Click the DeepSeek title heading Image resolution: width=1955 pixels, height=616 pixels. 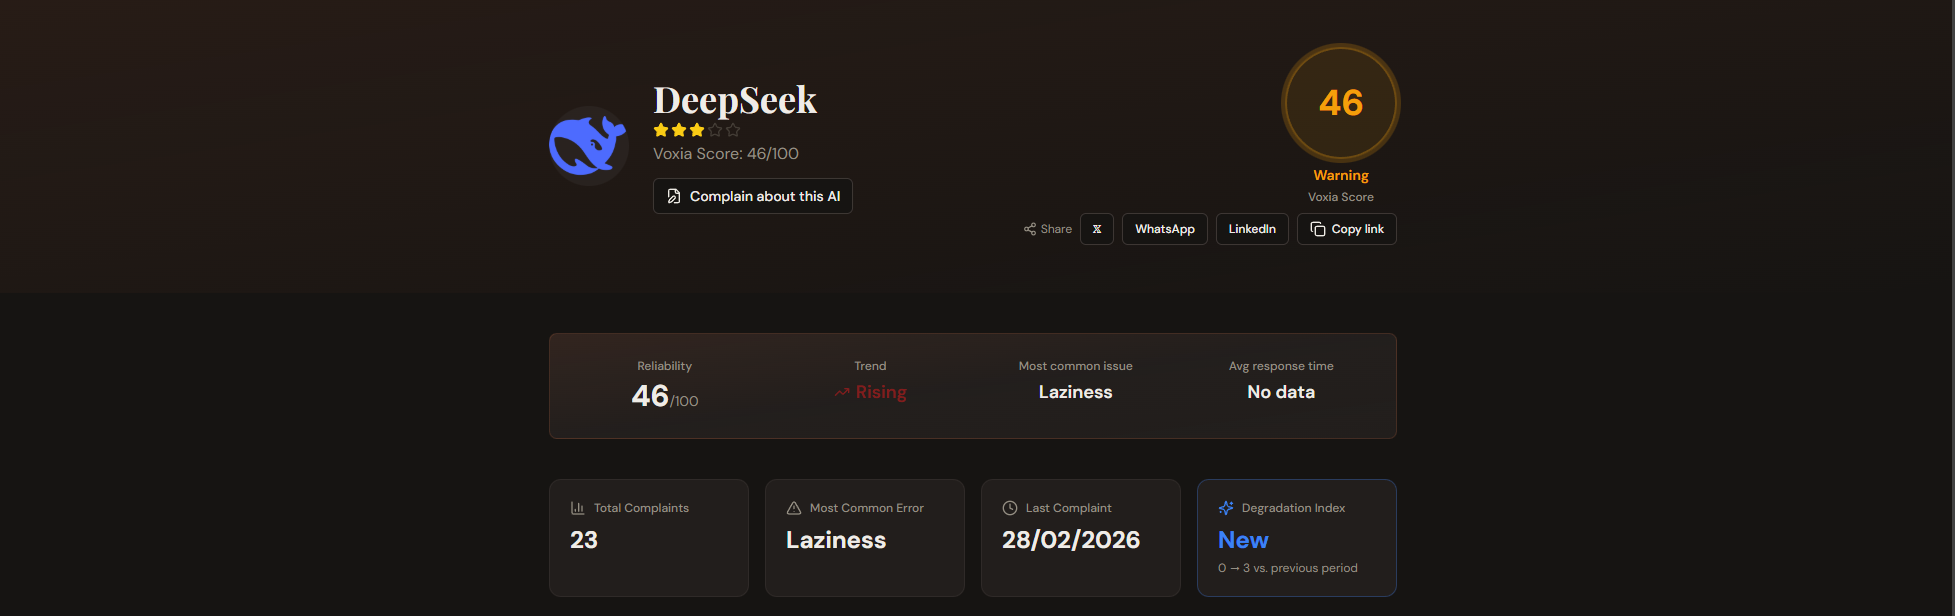click(x=735, y=100)
